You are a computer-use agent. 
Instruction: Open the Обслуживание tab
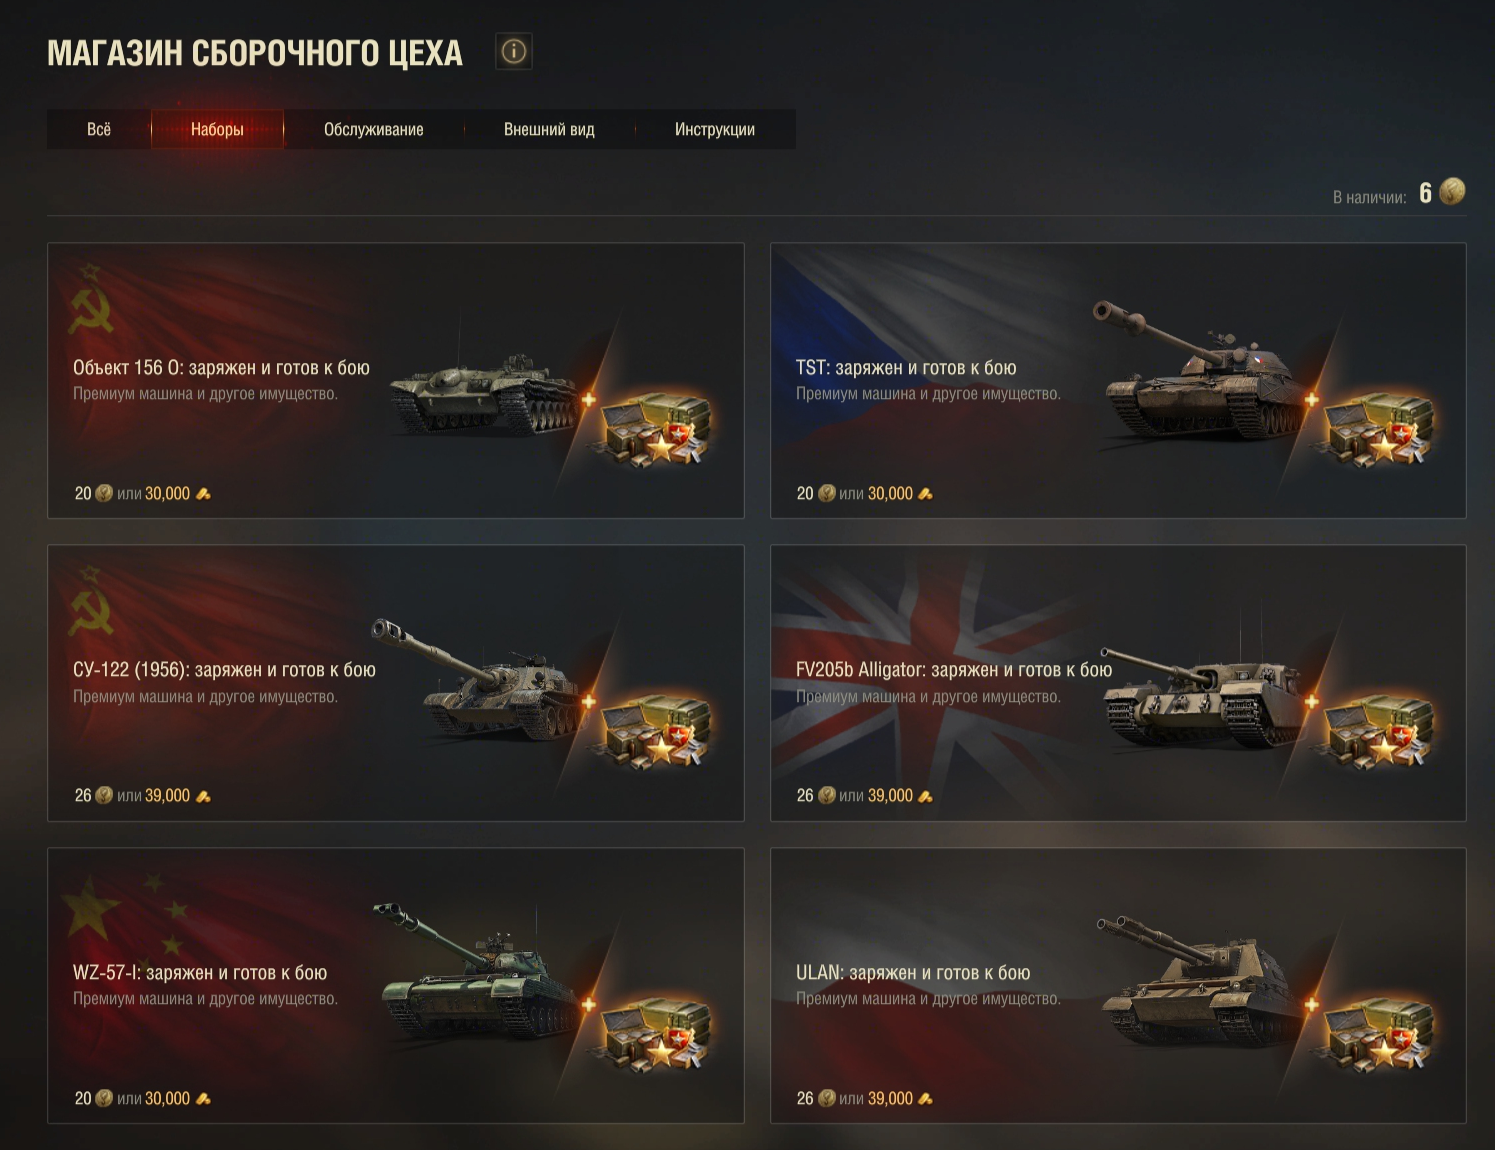[x=374, y=129]
